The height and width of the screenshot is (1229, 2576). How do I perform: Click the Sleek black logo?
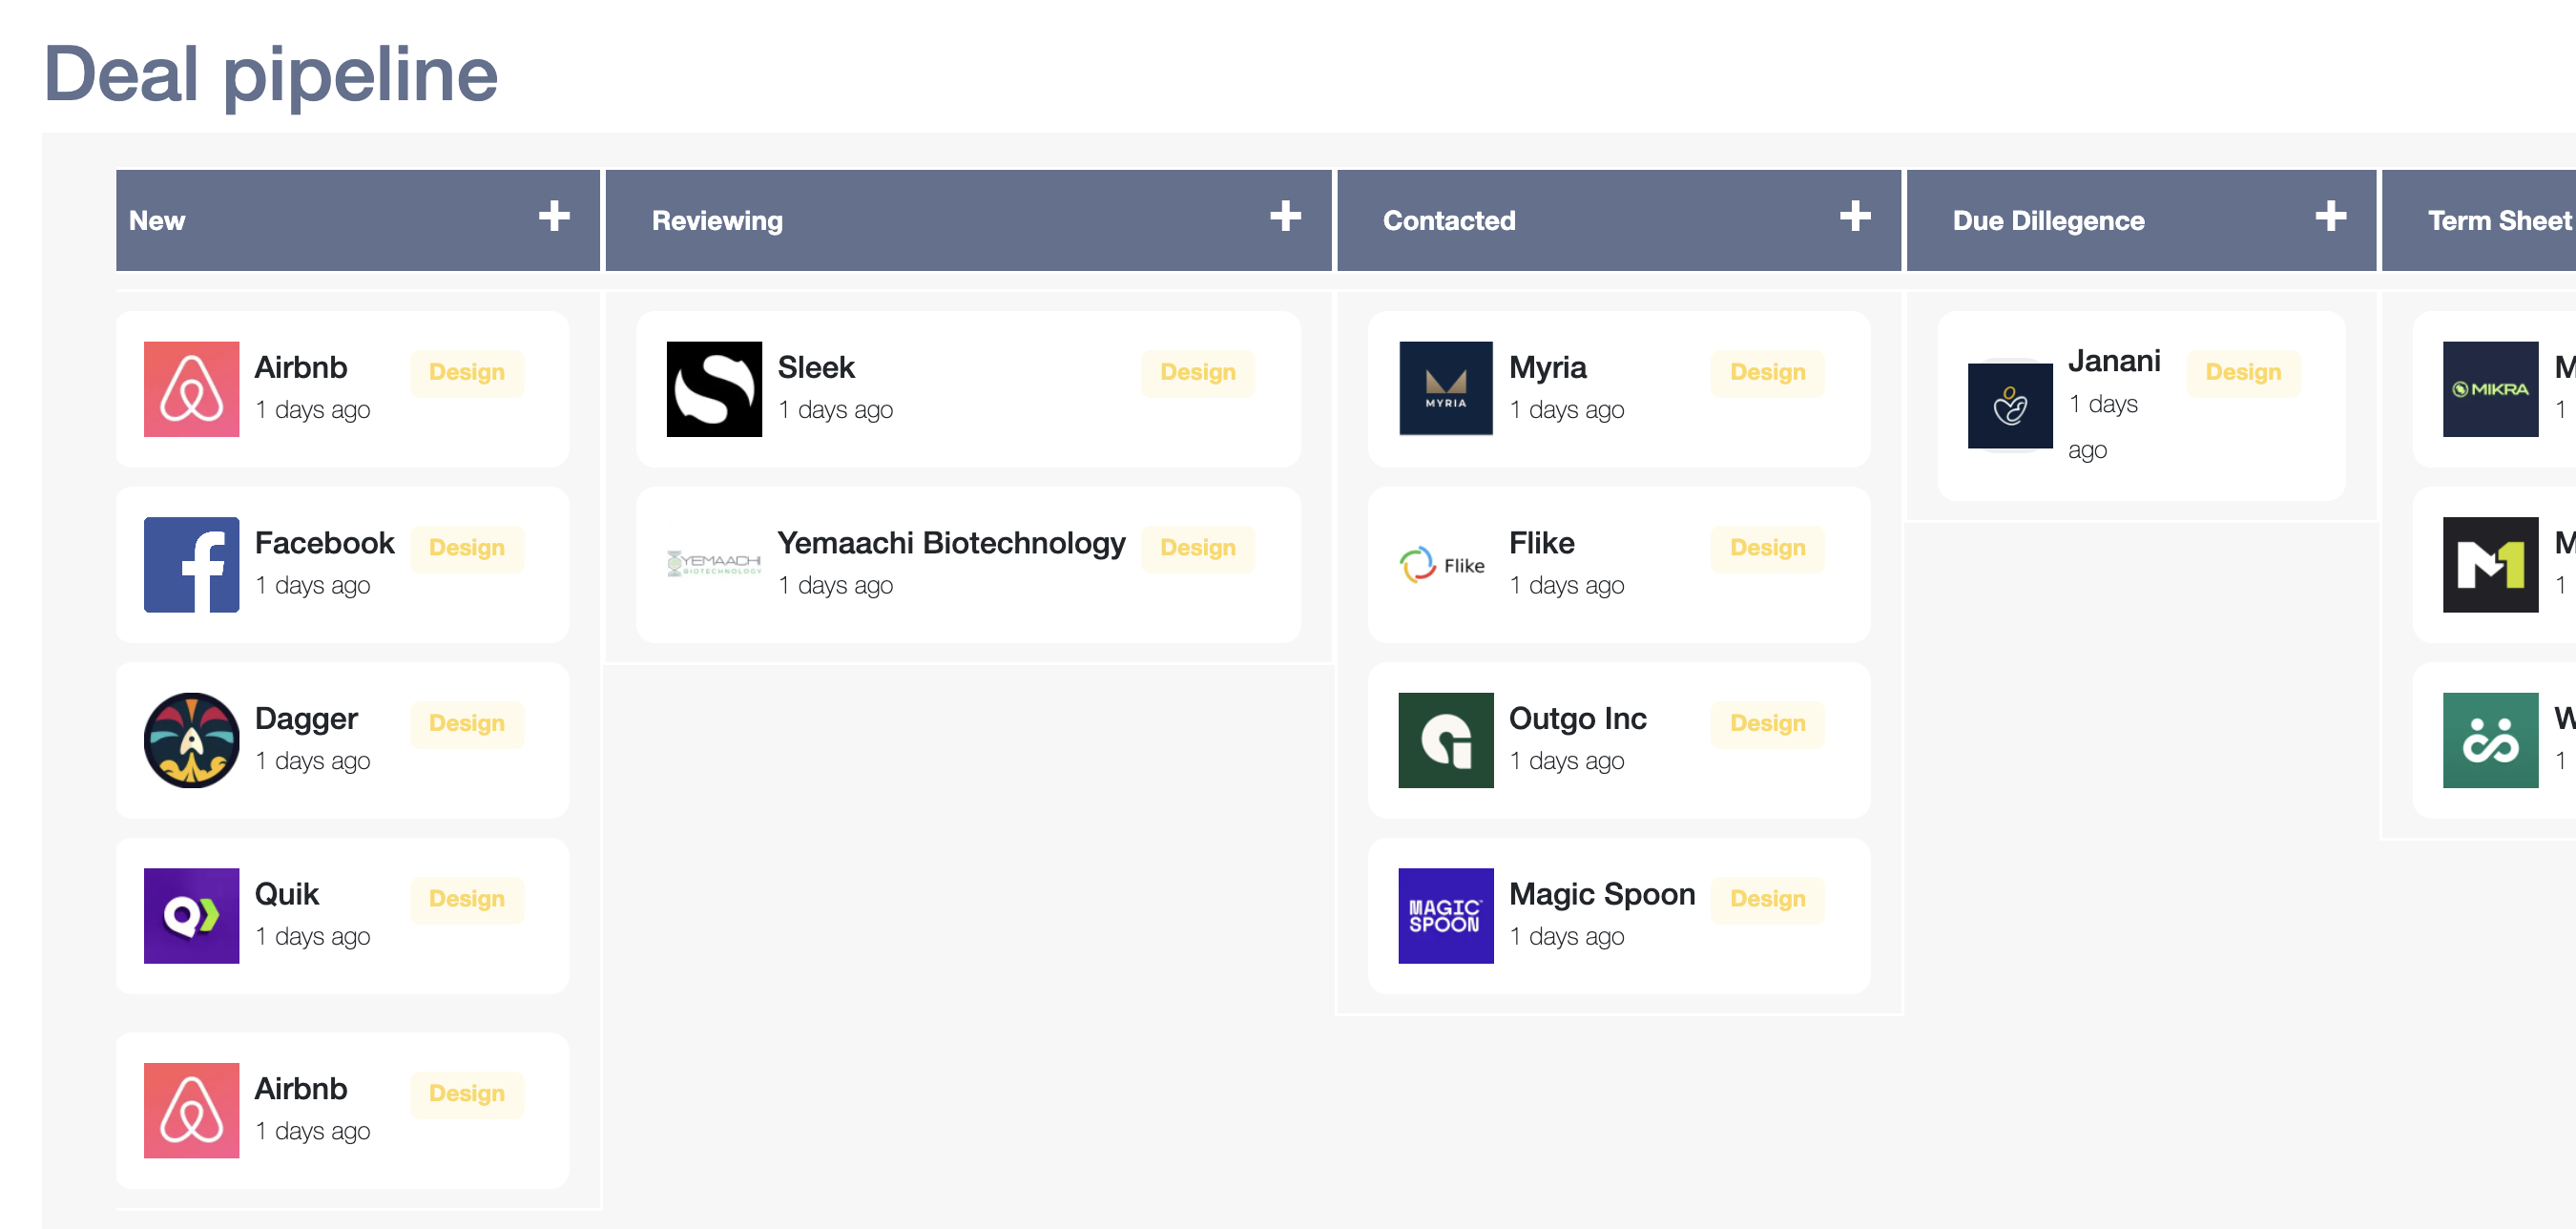point(714,389)
